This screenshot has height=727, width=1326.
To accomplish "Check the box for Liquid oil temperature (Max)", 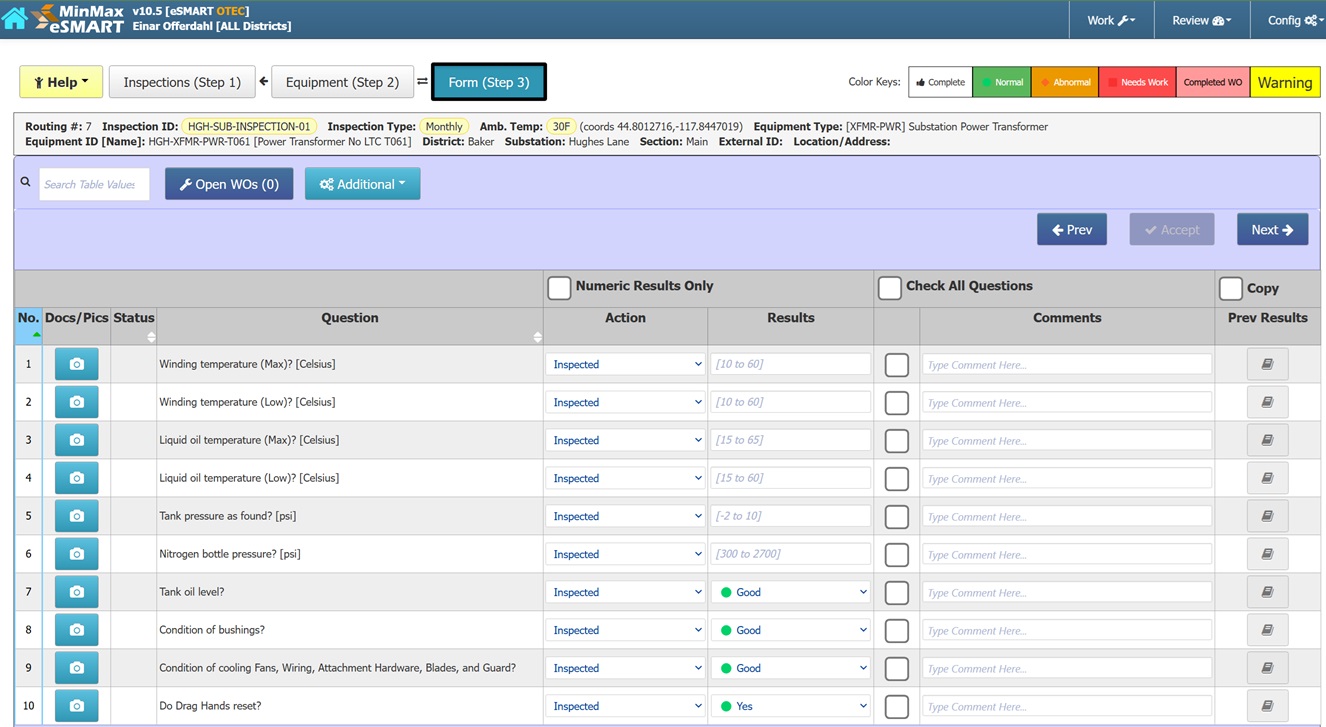I will 897,441.
